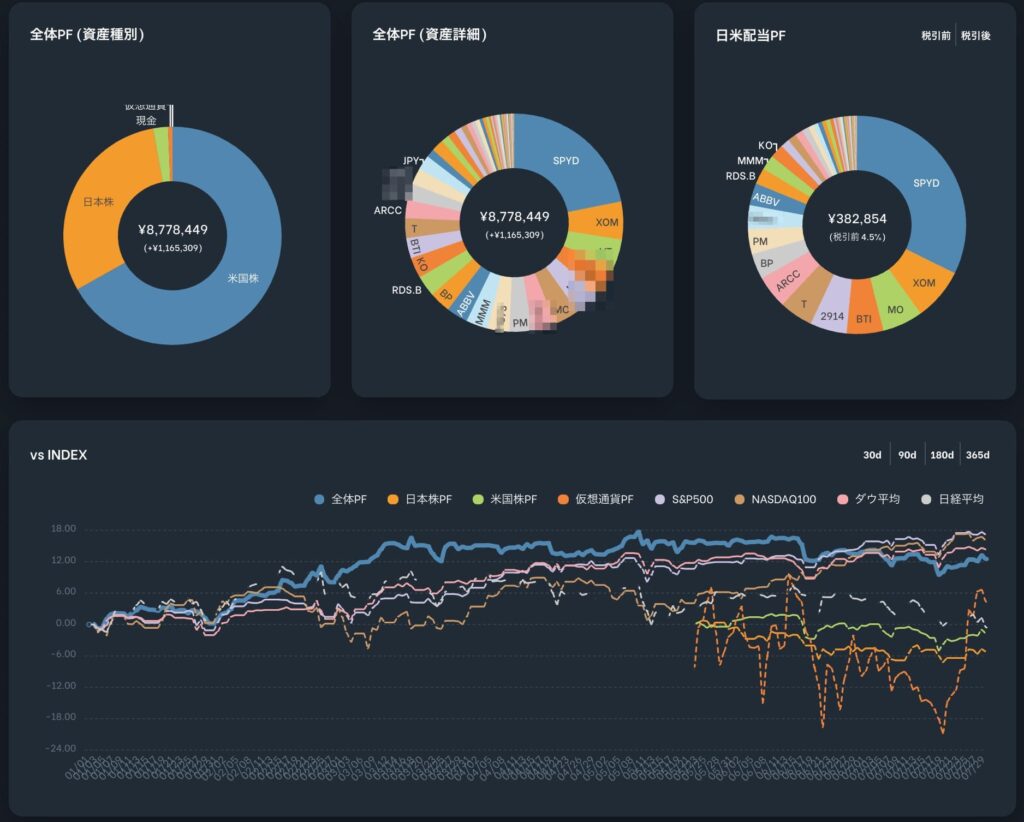Click XOM slice in 資産詳細 donut
Viewport: 1024px width, 822px height.
click(606, 221)
